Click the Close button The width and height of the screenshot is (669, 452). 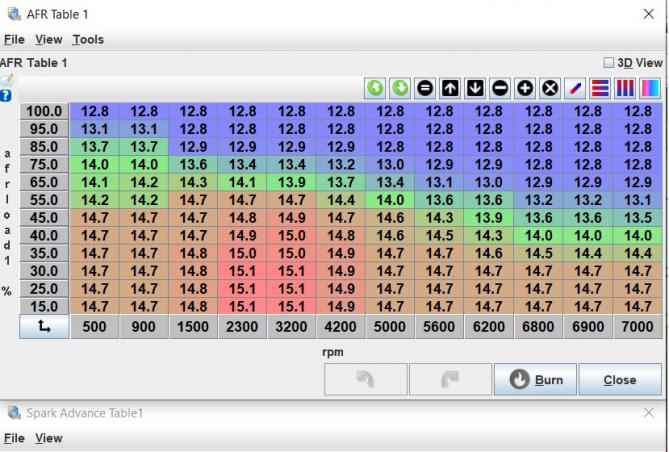619,380
